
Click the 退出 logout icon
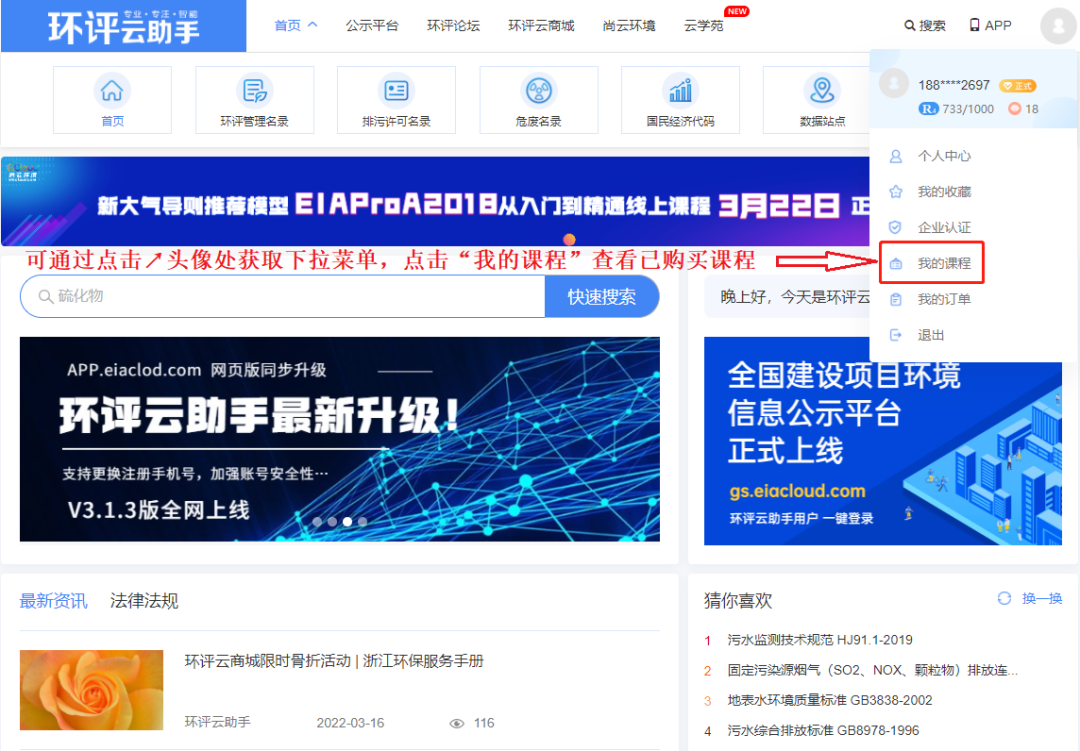pos(895,335)
